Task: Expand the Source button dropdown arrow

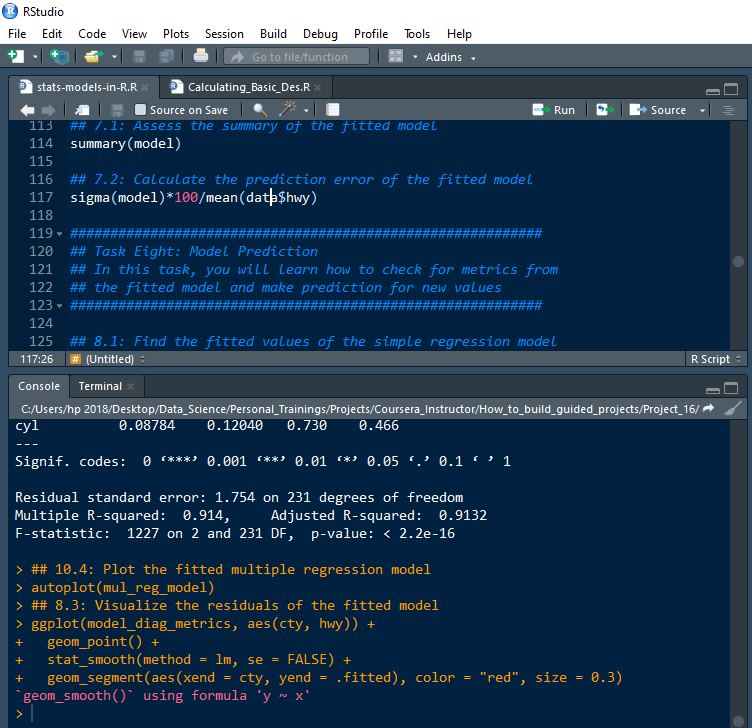Action: click(x=702, y=110)
